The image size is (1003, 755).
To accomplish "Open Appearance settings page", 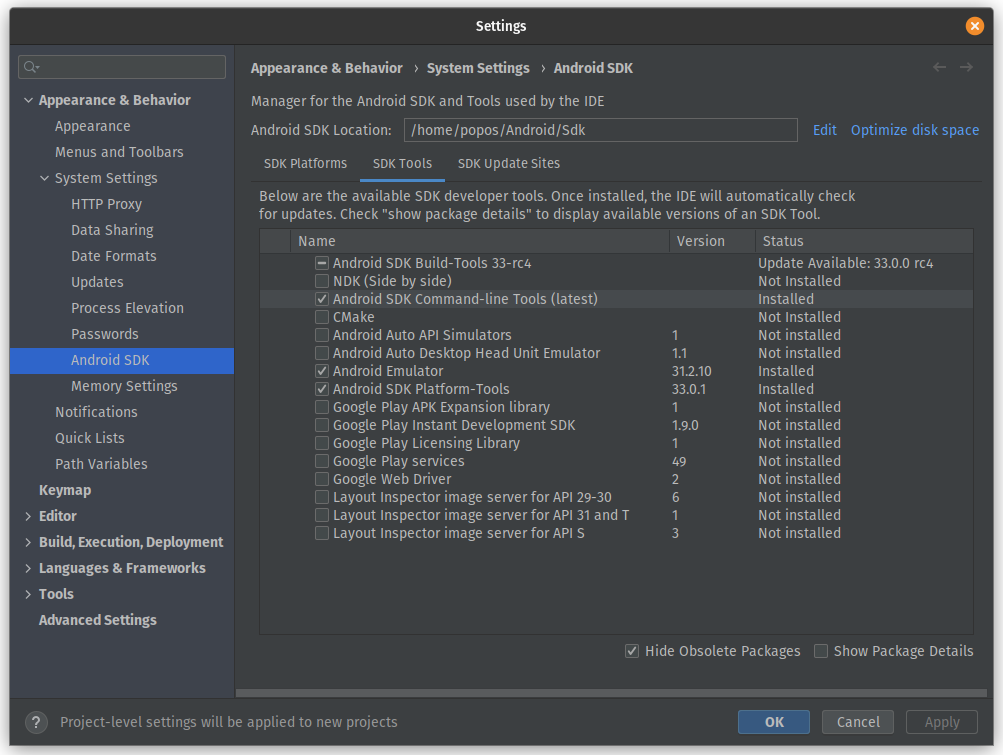I will (93, 126).
